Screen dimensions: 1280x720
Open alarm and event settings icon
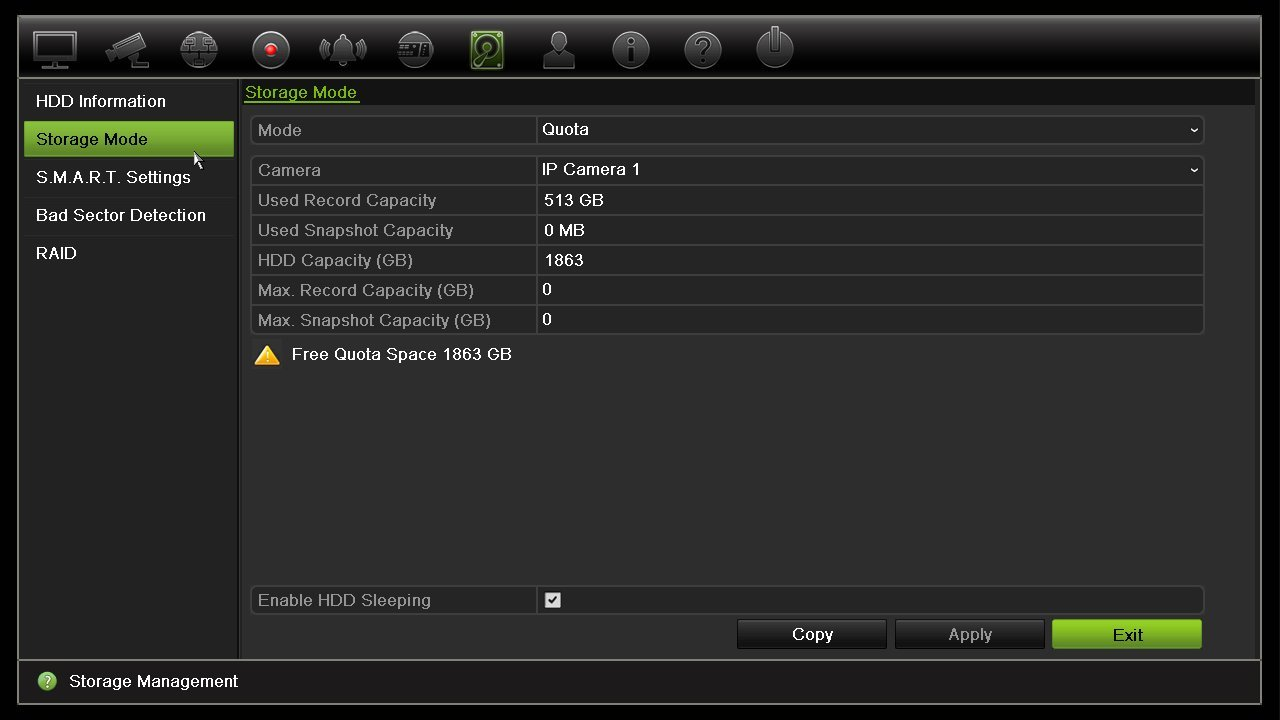[343, 49]
